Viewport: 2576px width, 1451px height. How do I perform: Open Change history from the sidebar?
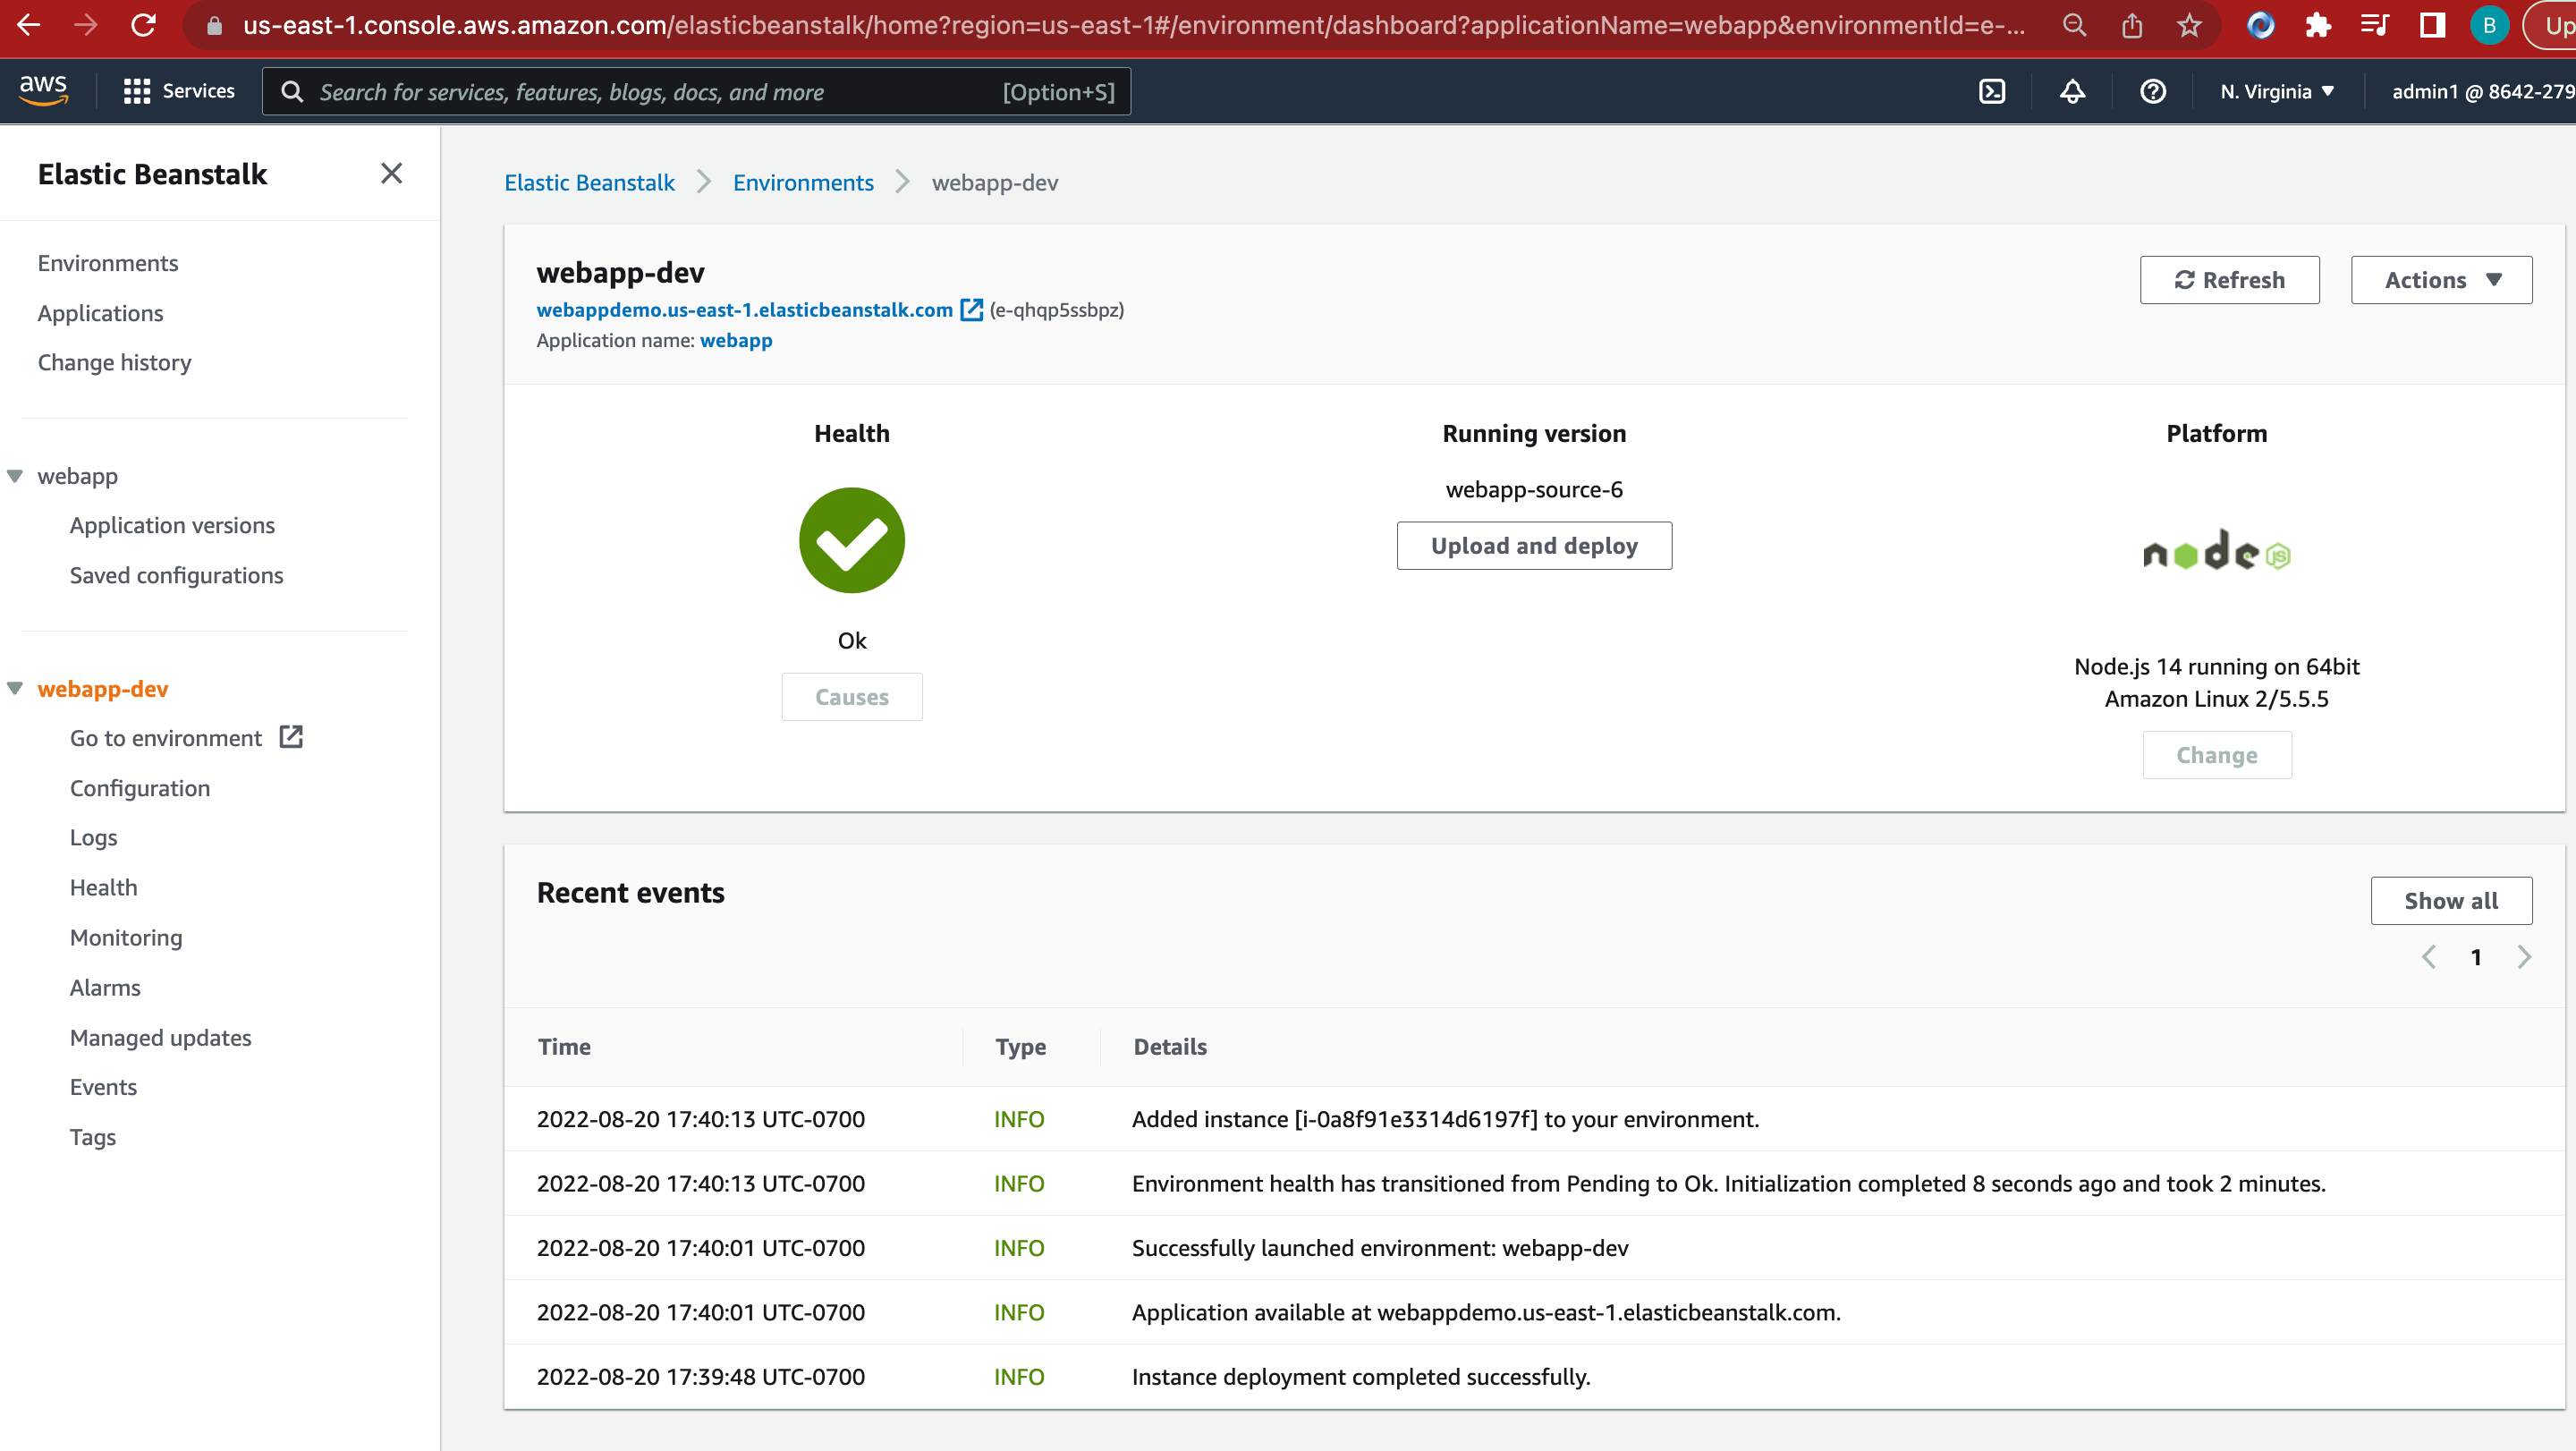coord(114,362)
